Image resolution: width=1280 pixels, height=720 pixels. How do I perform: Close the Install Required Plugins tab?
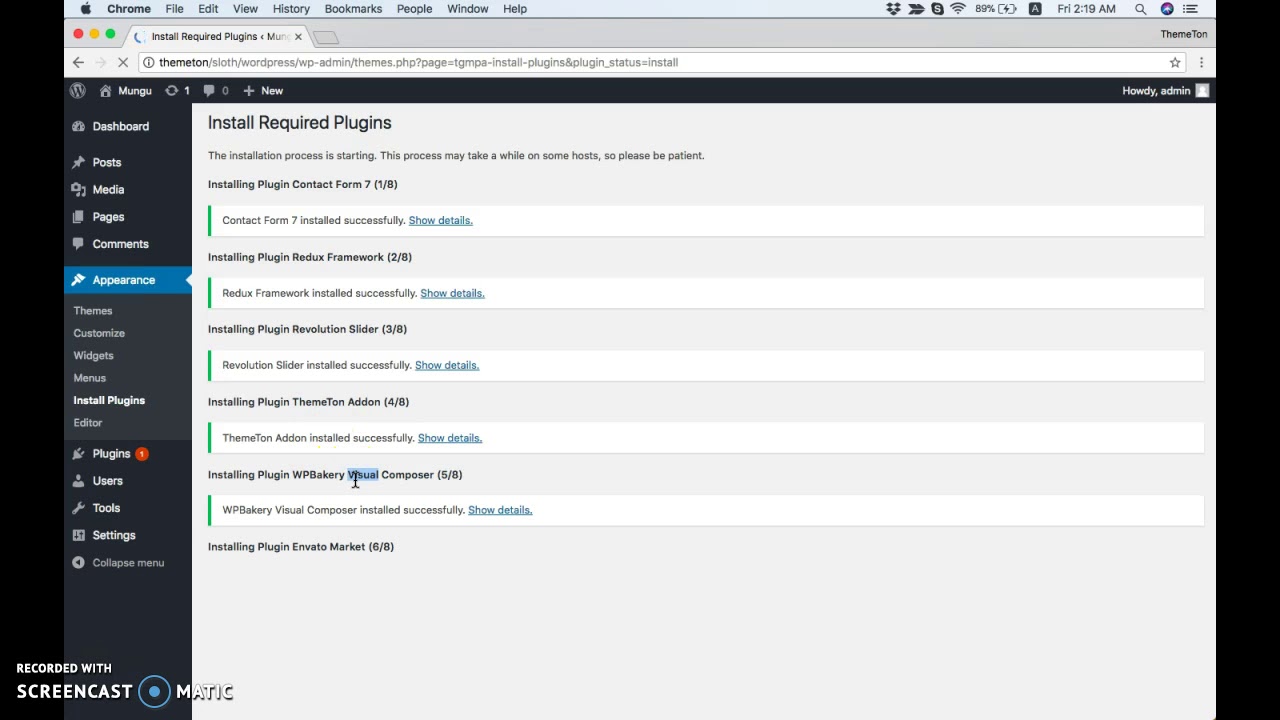pos(298,36)
